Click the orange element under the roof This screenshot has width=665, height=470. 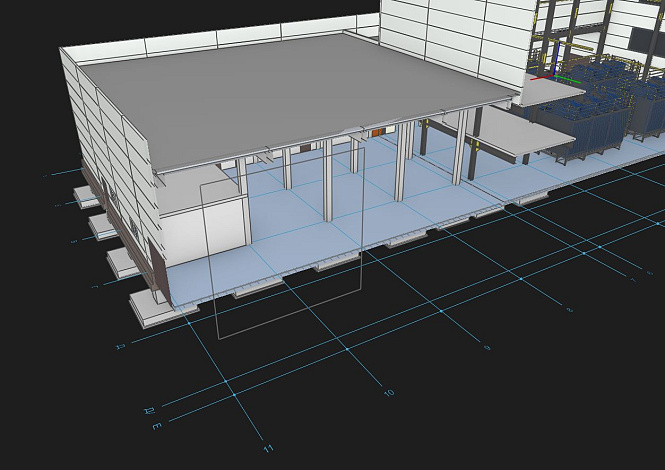[x=377, y=131]
